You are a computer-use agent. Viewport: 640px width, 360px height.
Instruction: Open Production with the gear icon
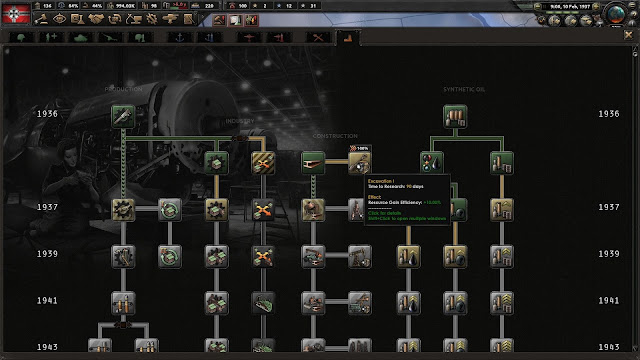pyautogui.click(x=152, y=19)
